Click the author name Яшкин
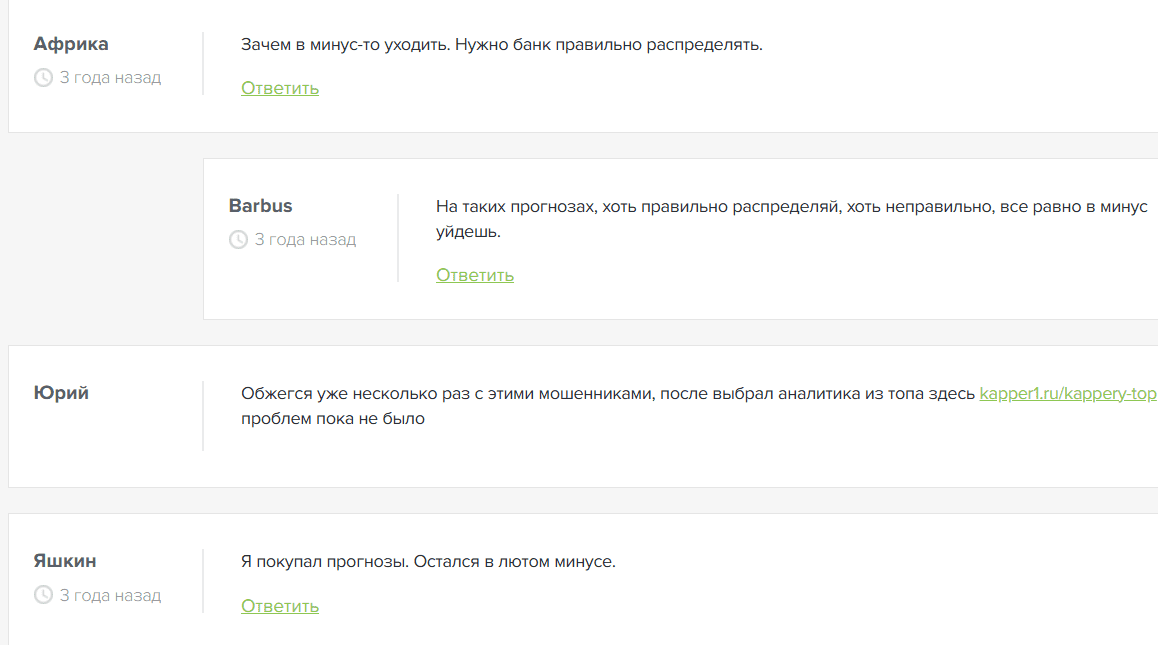 (65, 562)
